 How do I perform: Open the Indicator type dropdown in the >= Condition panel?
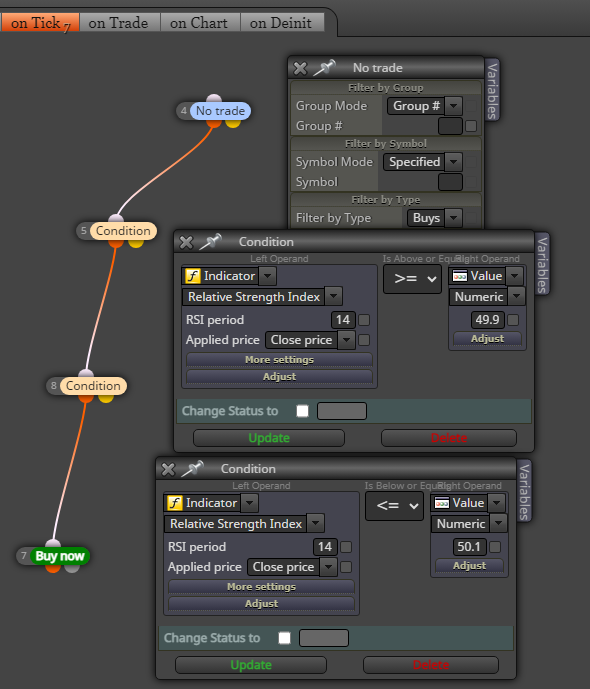(268, 276)
